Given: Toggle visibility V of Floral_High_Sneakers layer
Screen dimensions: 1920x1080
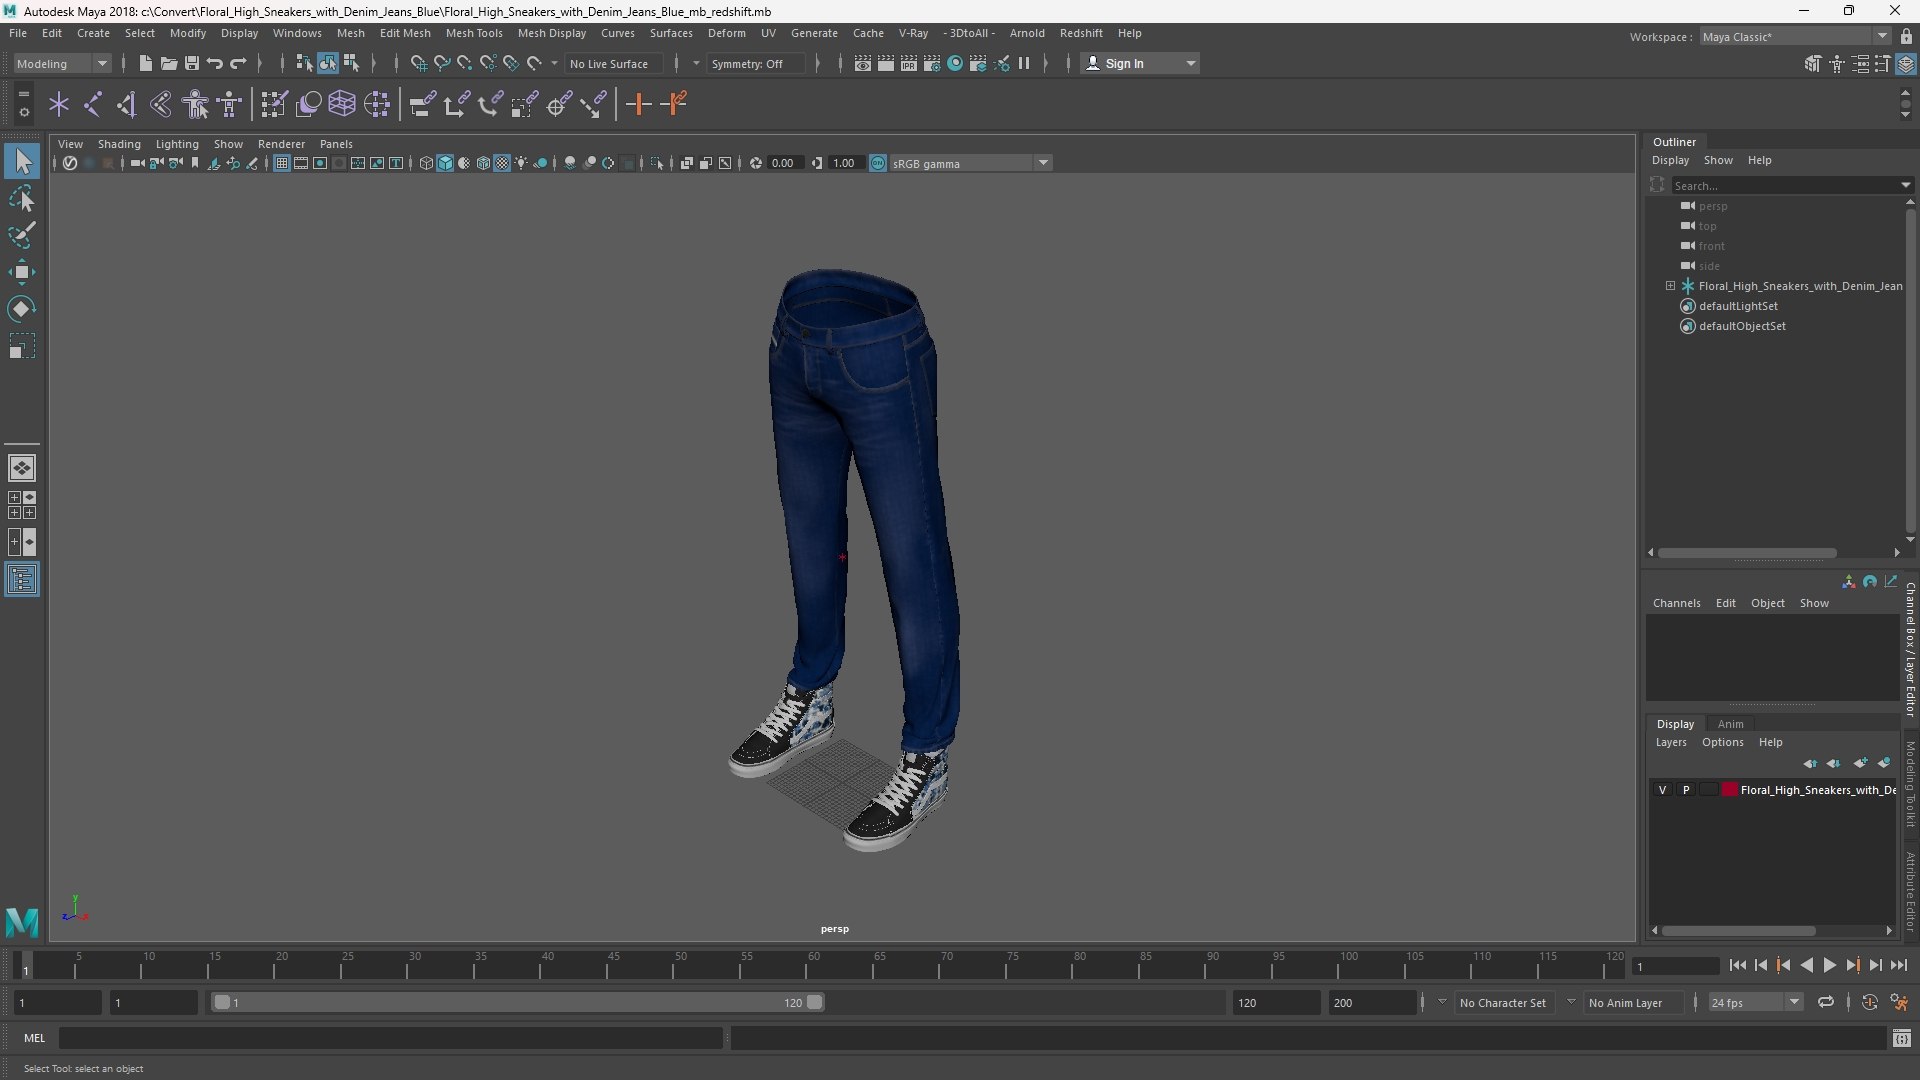Looking at the screenshot, I should click(1662, 790).
